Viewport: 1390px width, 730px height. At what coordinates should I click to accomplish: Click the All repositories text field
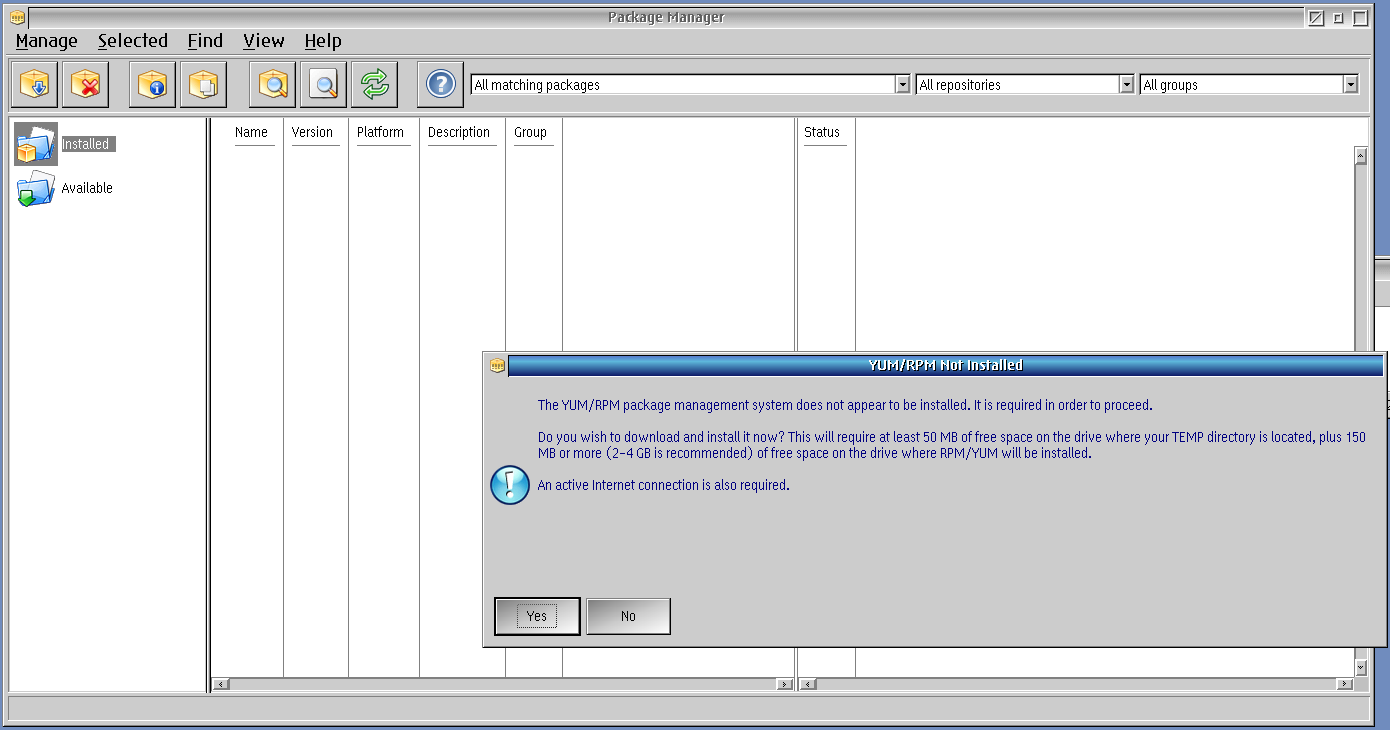(x=1018, y=85)
